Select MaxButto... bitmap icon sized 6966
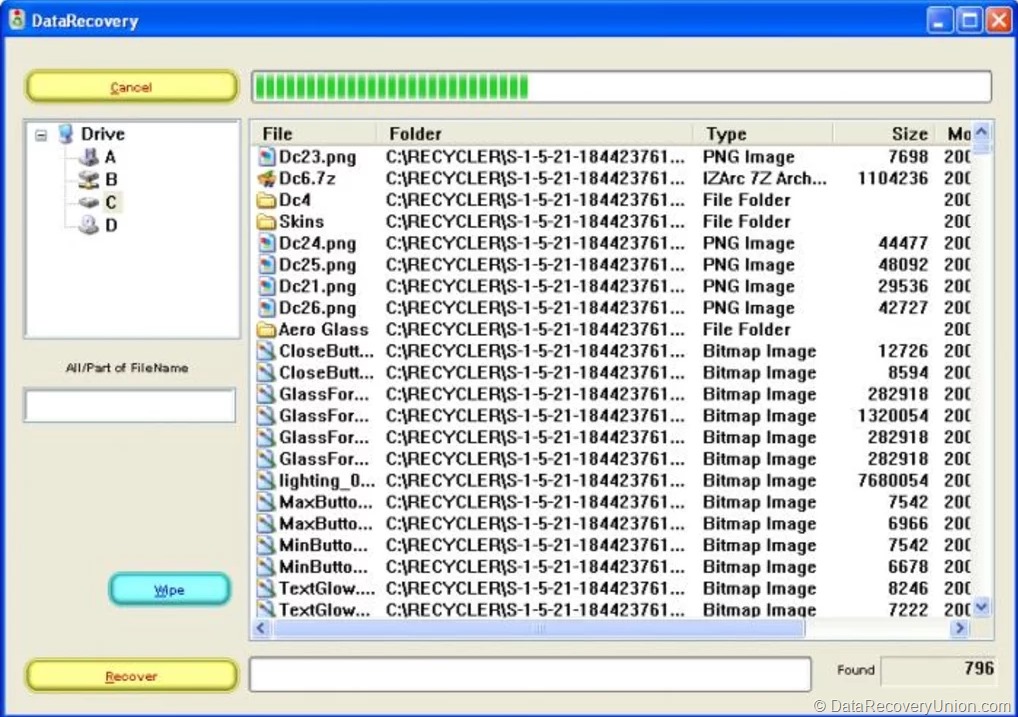 (x=266, y=523)
